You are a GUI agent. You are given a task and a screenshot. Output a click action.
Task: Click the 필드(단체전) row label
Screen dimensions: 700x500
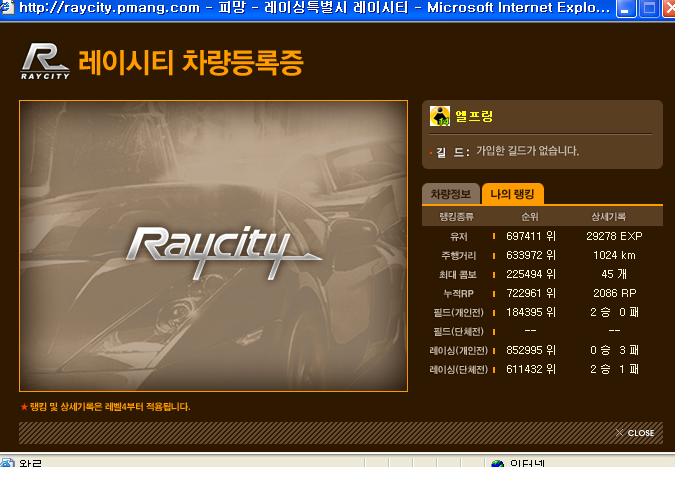458,332
